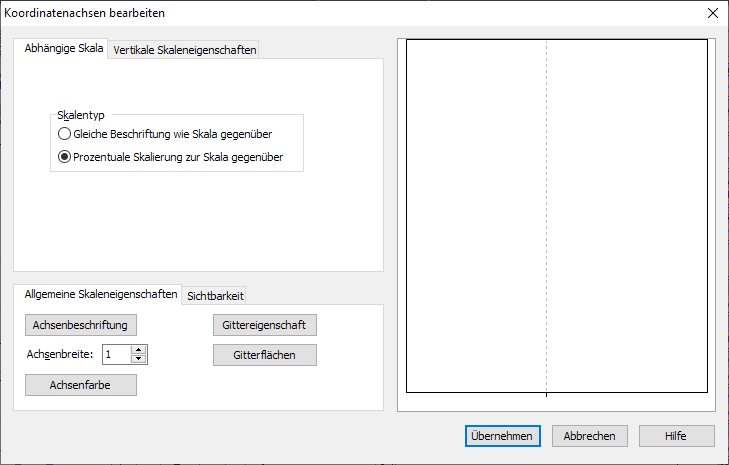Switch to the Sichtbarkeit tab
This screenshot has width=729, height=465.
(215, 295)
